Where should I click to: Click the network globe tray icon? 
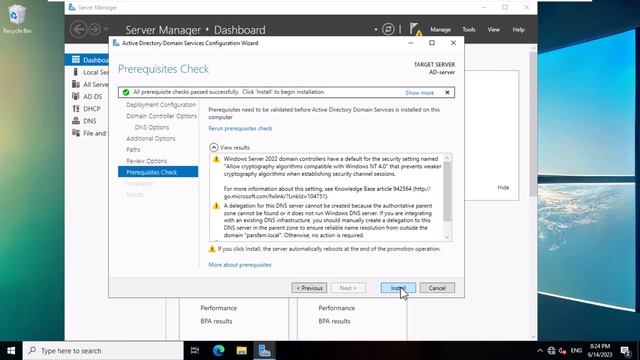[x=551, y=351]
